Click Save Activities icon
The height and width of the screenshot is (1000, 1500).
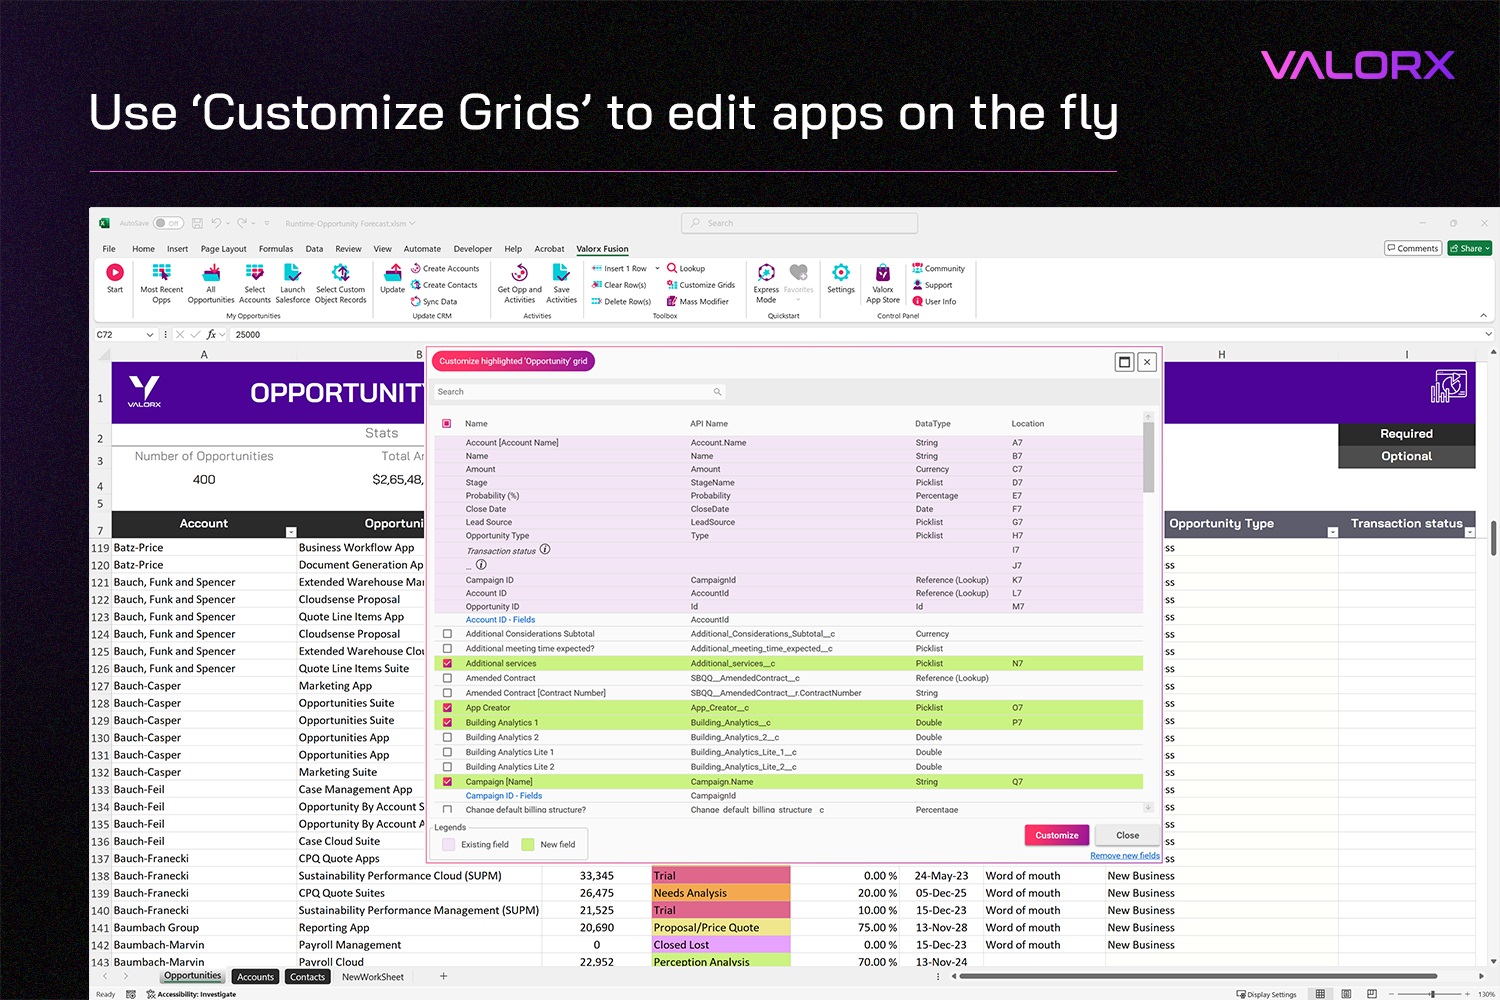click(561, 273)
